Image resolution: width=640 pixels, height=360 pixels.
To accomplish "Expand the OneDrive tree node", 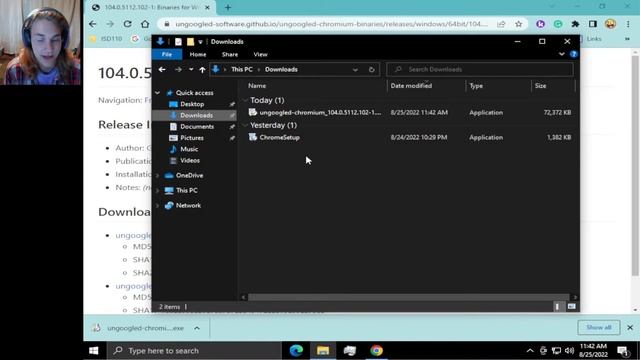I will pyautogui.click(x=158, y=176).
